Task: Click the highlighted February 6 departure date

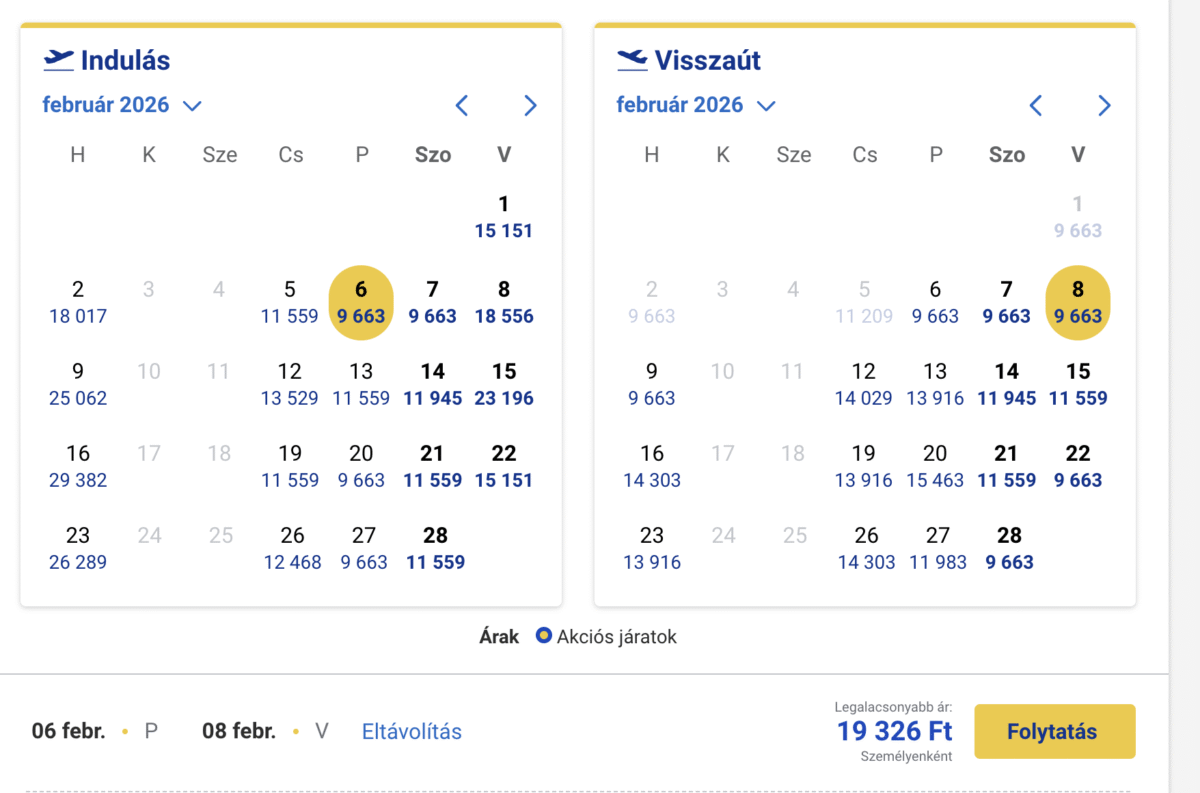Action: (x=361, y=301)
